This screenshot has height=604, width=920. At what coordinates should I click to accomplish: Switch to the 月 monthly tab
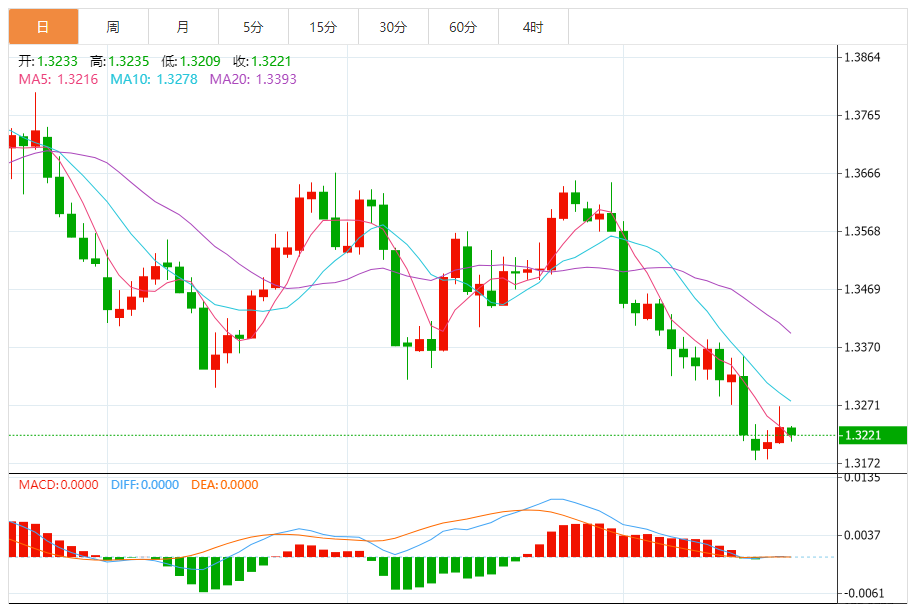[183, 27]
